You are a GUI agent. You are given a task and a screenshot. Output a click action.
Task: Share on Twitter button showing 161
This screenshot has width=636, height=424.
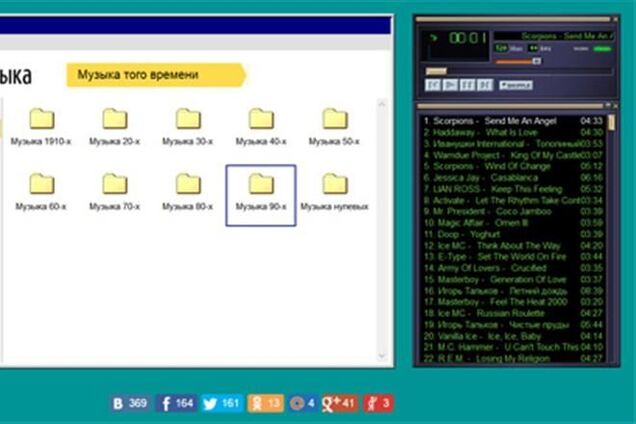(222, 403)
